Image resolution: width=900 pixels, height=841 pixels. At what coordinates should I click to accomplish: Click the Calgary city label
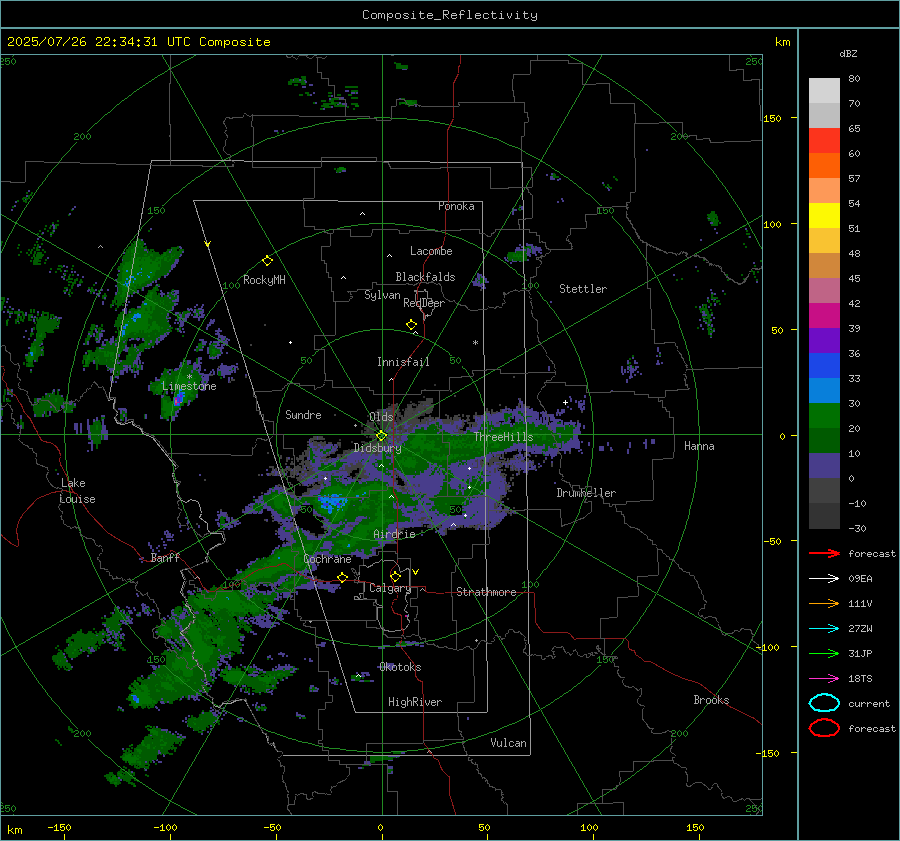pyautogui.click(x=390, y=588)
